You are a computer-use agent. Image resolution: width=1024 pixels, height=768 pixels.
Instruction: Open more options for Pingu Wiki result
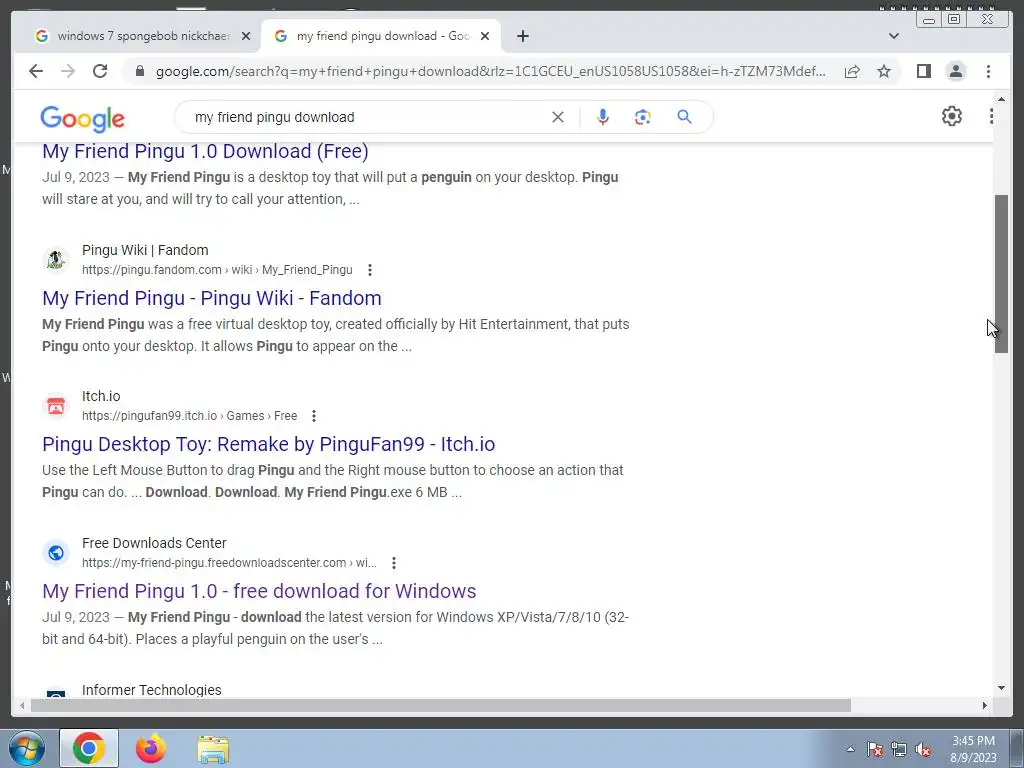(370, 270)
